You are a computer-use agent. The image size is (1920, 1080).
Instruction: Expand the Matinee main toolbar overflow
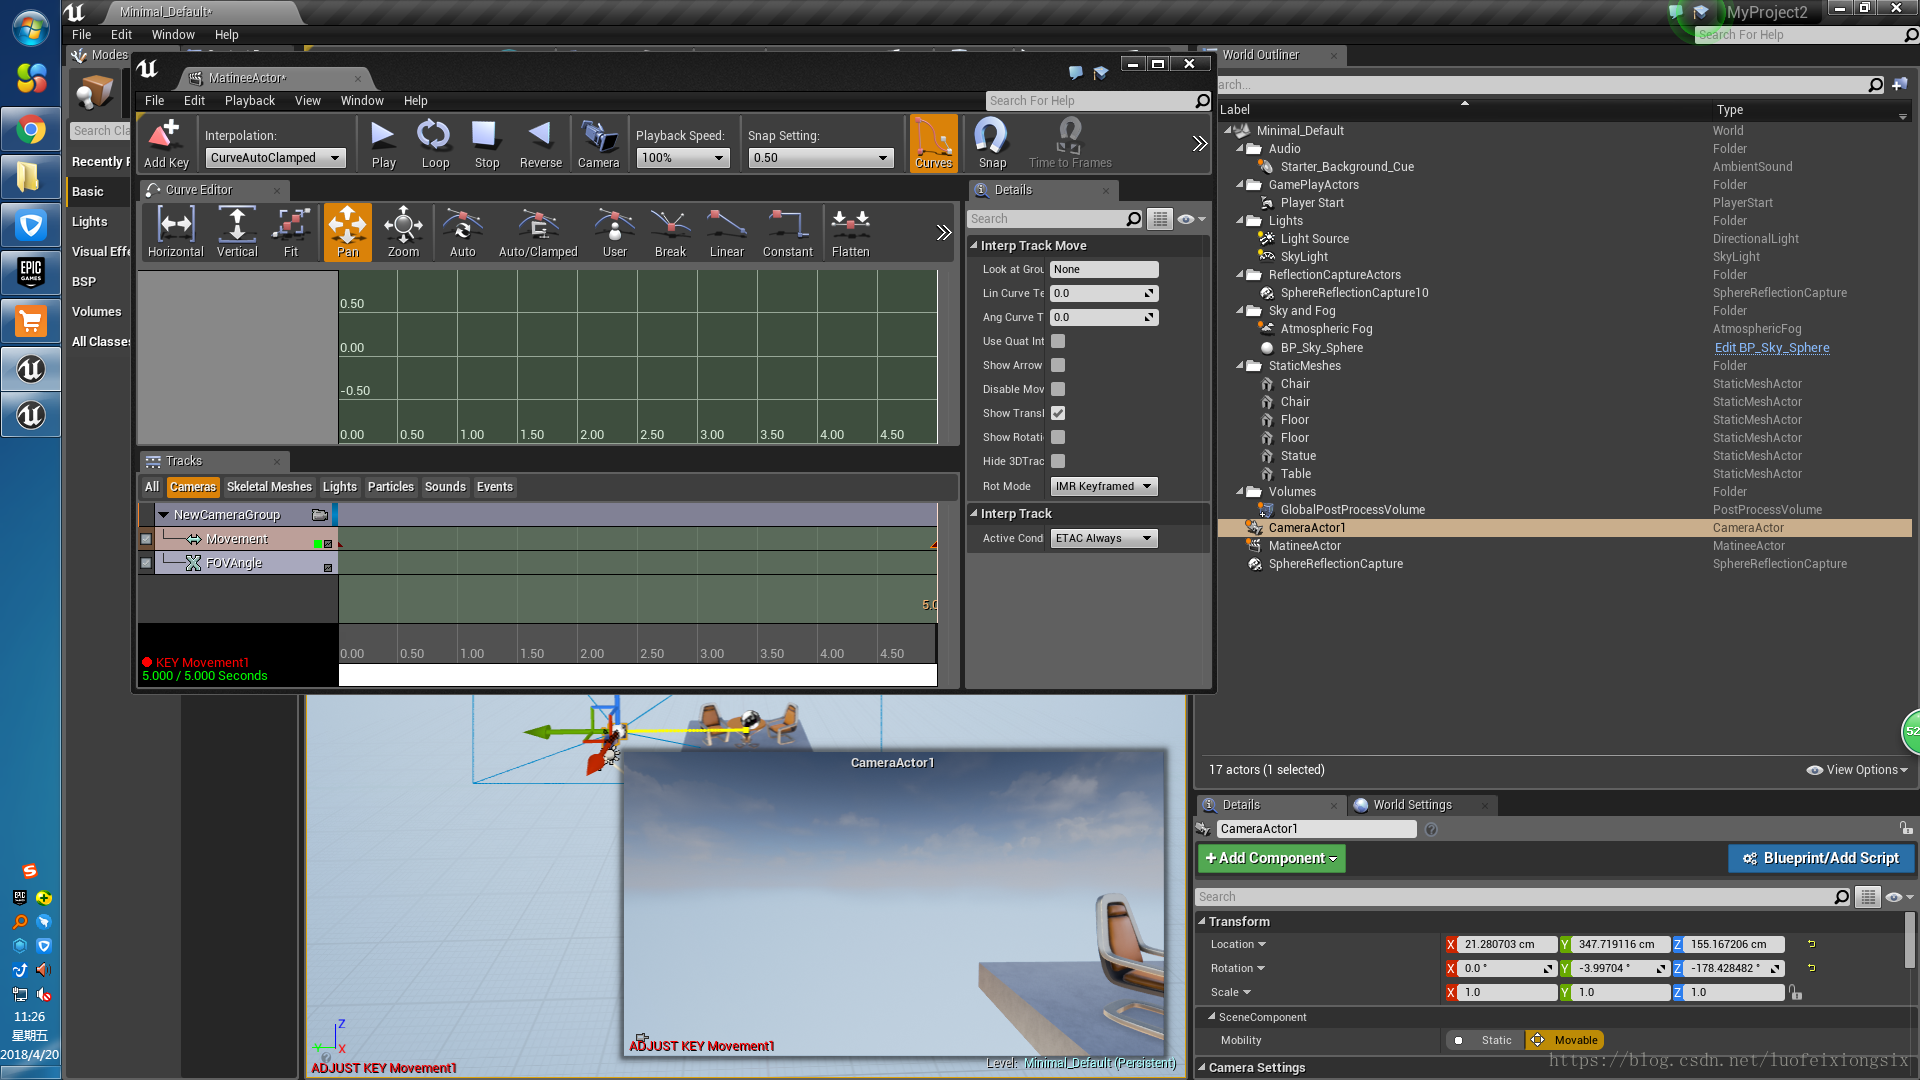[1199, 143]
